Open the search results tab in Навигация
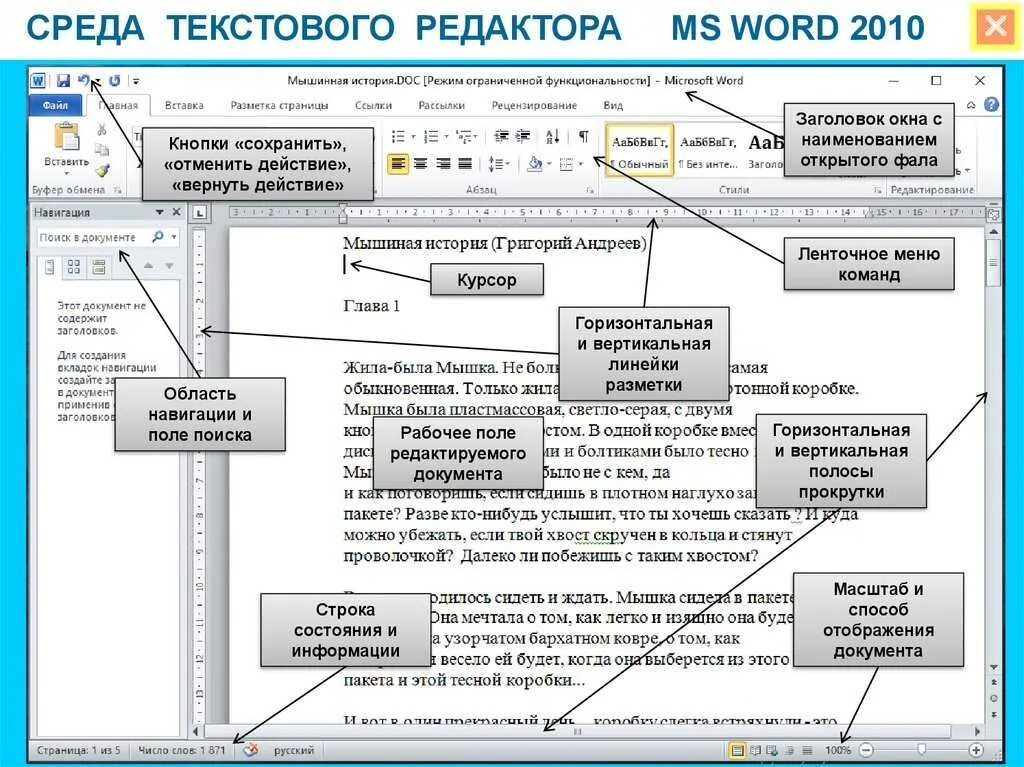Viewport: 1024px width, 767px height. pyautogui.click(x=99, y=267)
